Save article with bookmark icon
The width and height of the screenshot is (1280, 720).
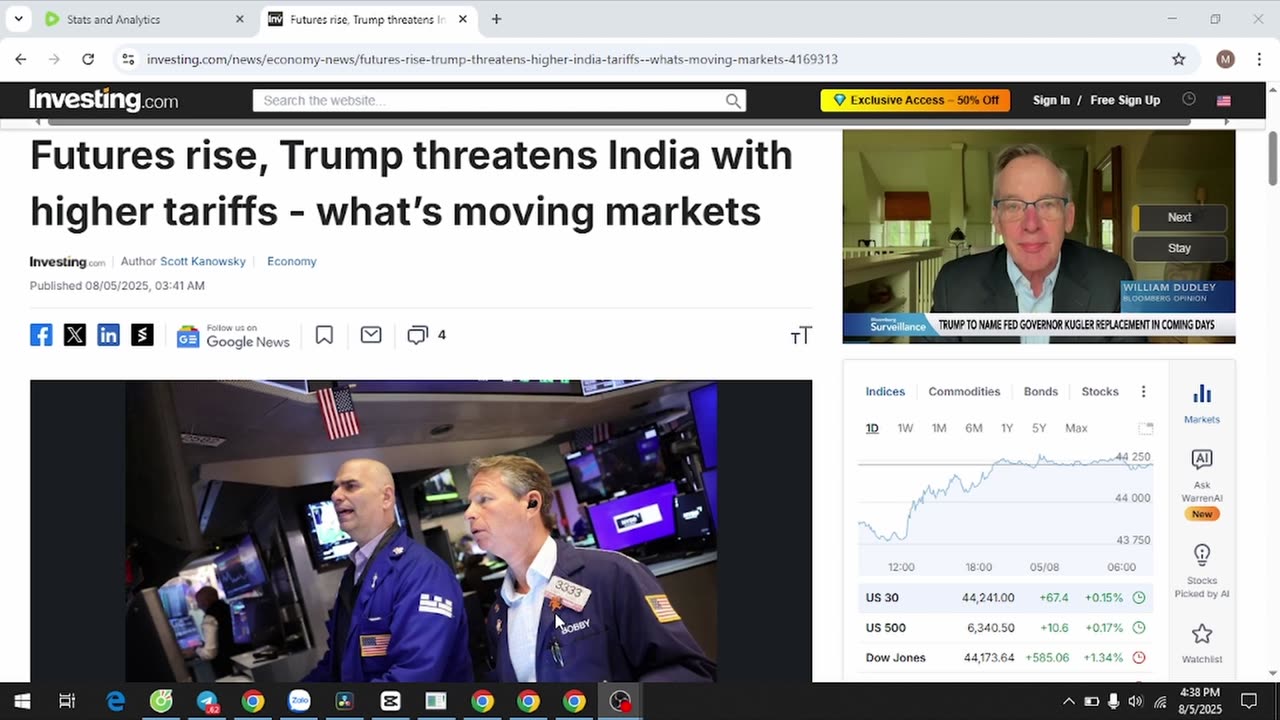[324, 335]
